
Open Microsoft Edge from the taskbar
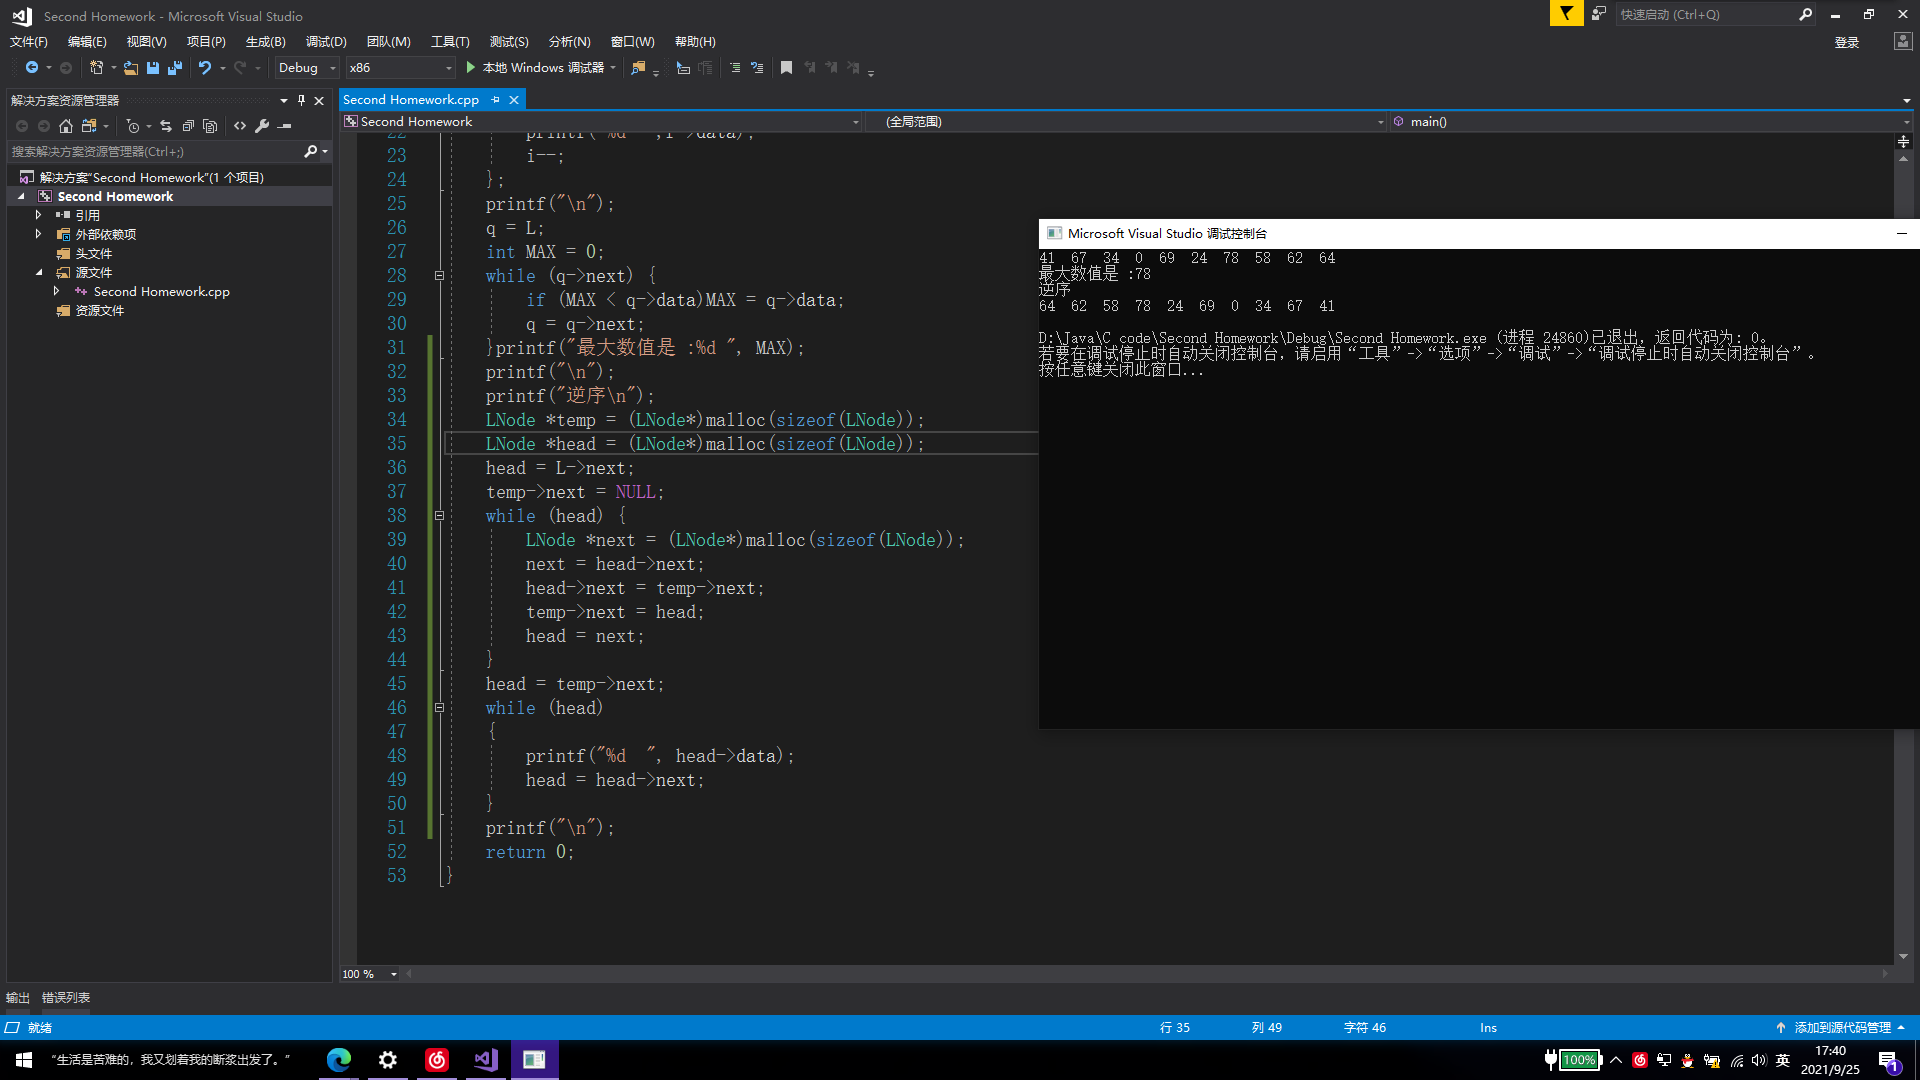coord(339,1060)
